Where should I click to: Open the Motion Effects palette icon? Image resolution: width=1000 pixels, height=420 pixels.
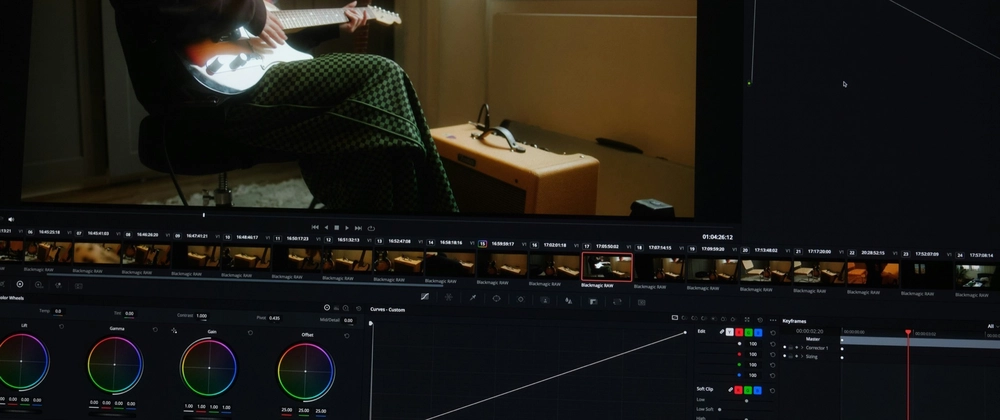[78, 286]
